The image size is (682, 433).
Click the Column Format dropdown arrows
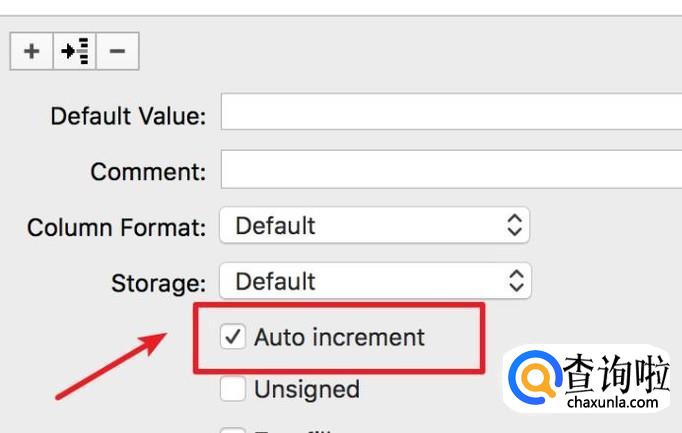tap(514, 226)
